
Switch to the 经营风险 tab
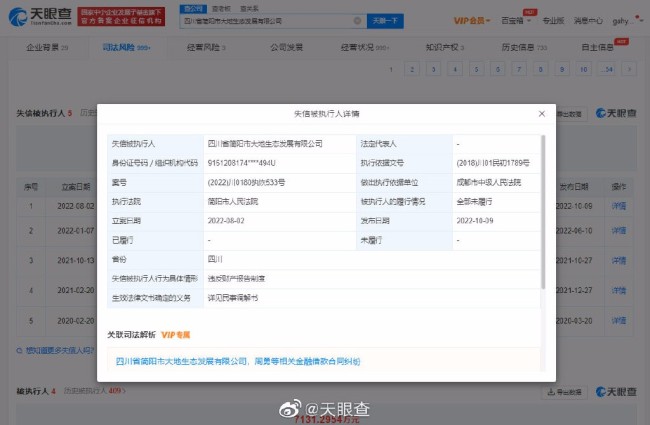click(206, 48)
